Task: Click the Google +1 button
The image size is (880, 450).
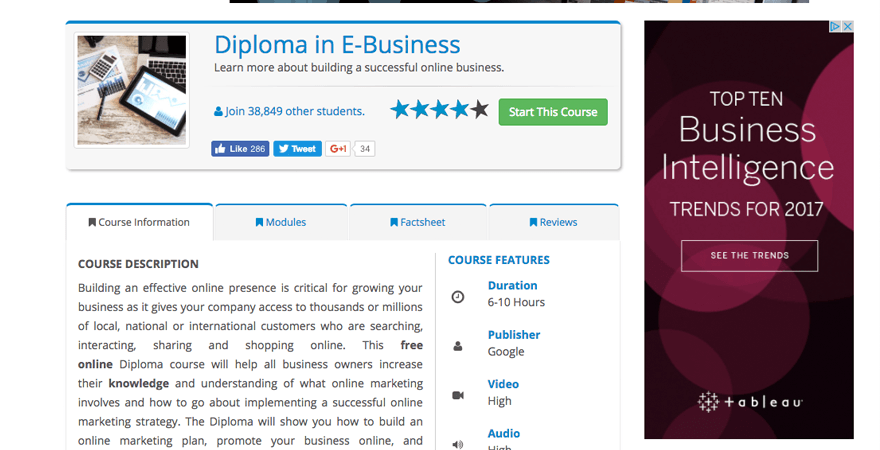Action: click(x=338, y=149)
